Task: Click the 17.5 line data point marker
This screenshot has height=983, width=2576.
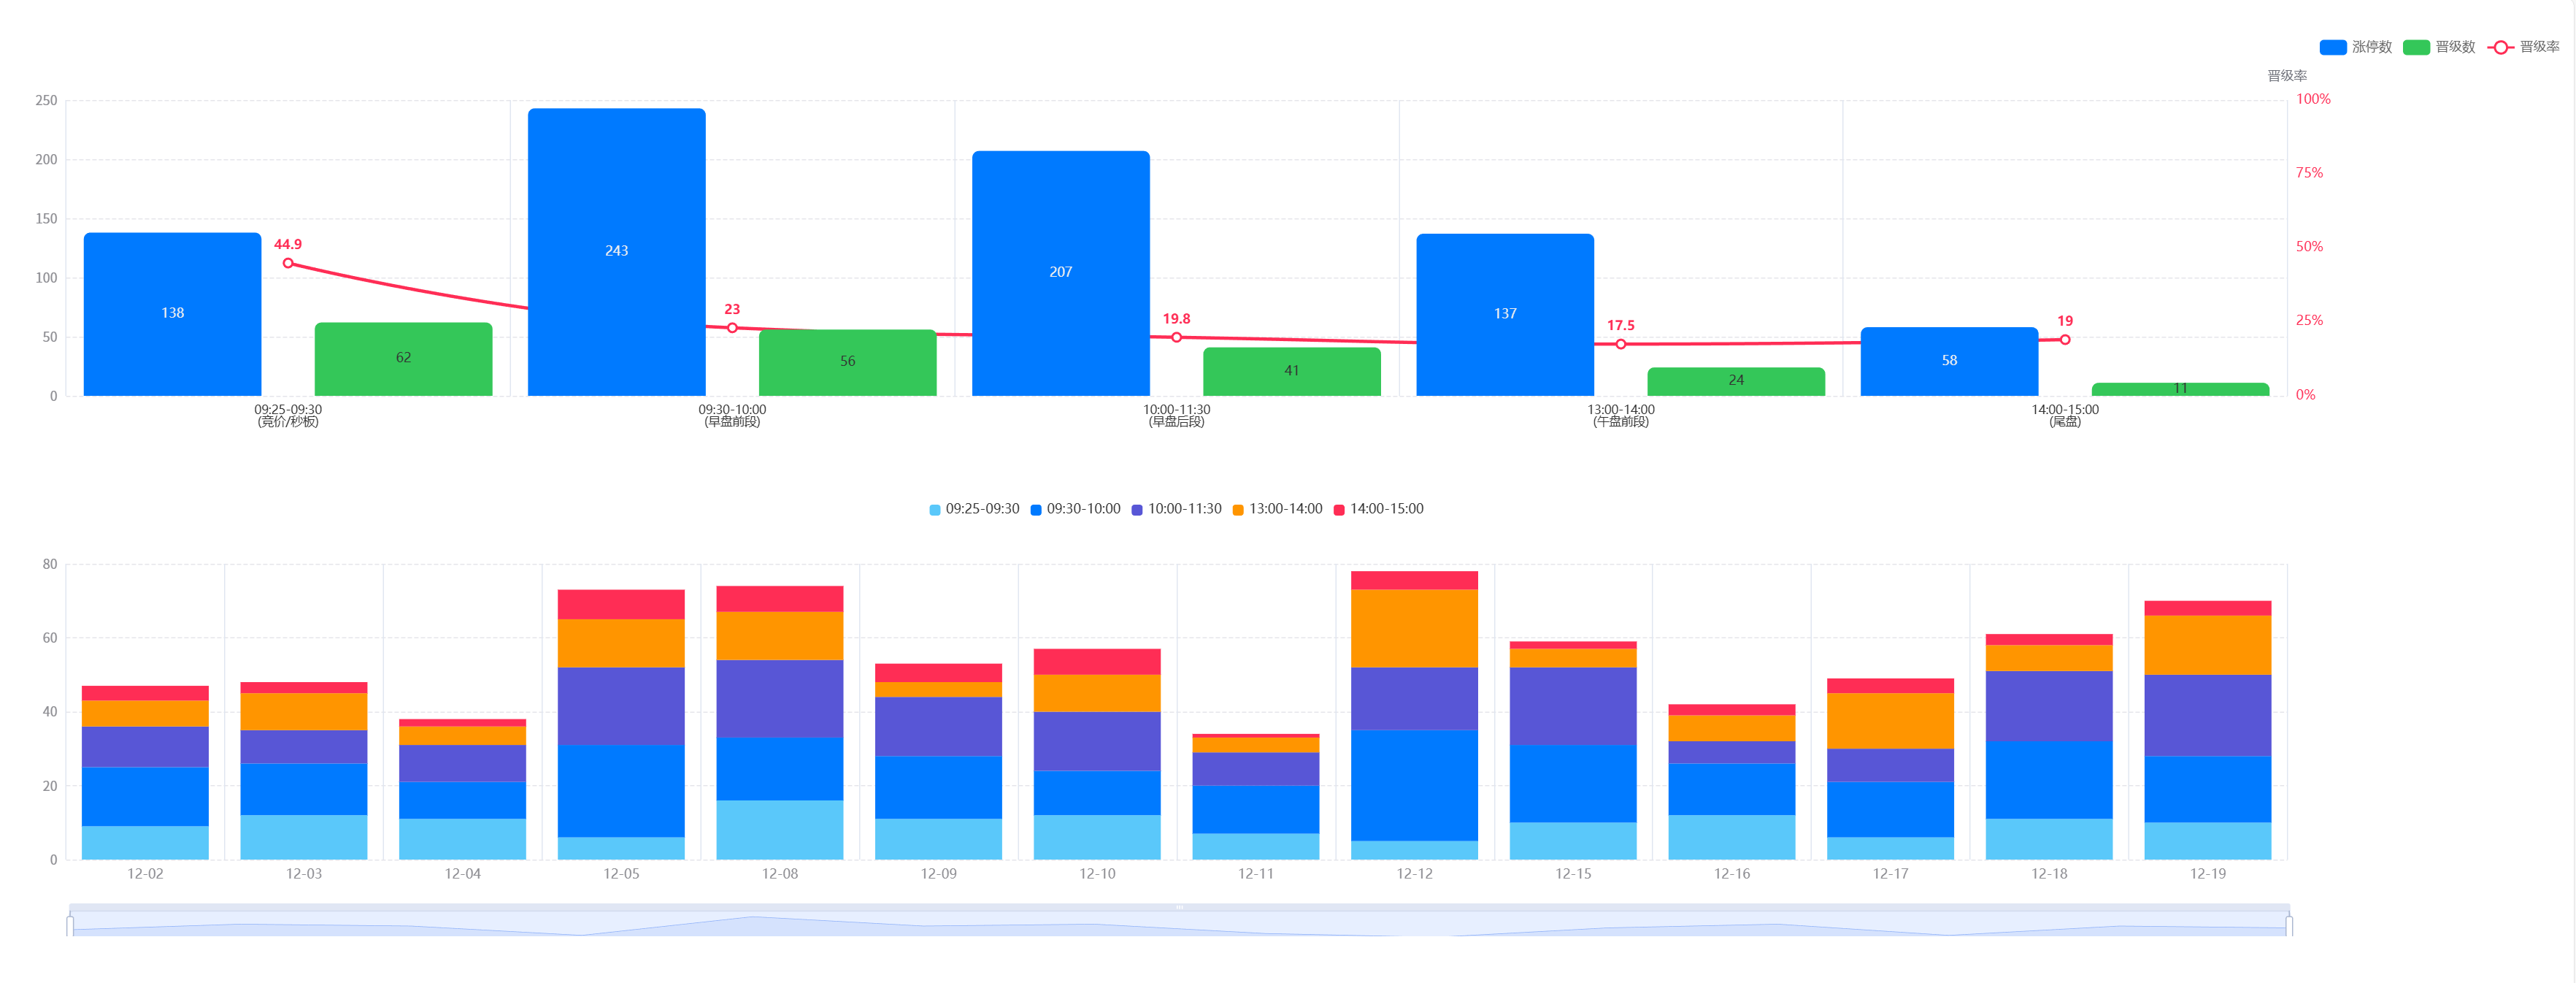Action: (x=1621, y=344)
